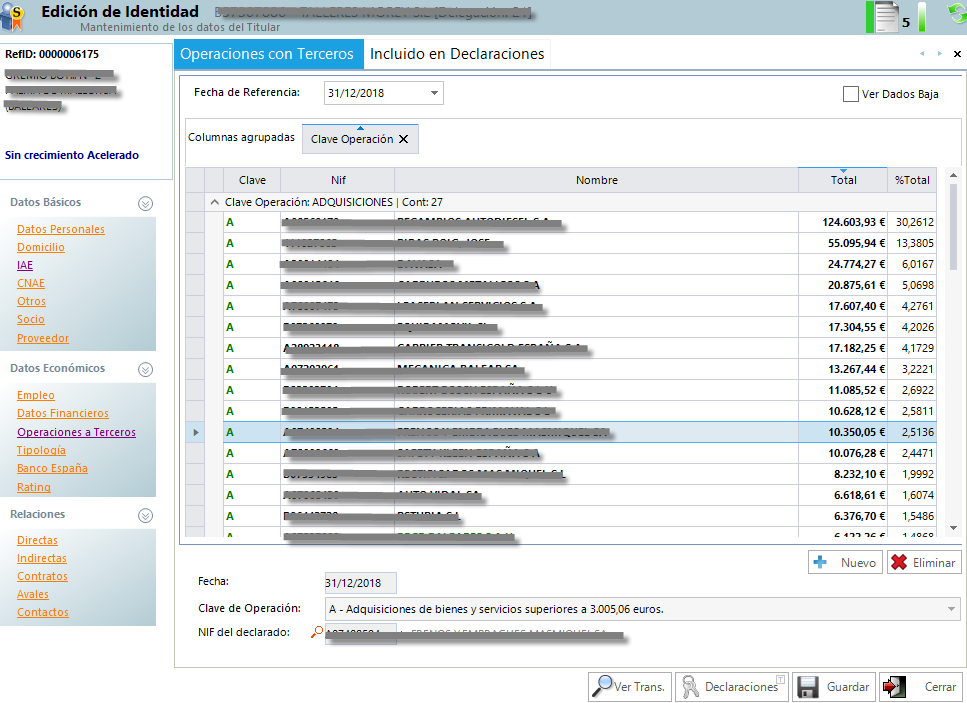Toggle Ver Dados Baja checkbox
Viewport: 967px width, 703px height.
tap(850, 94)
